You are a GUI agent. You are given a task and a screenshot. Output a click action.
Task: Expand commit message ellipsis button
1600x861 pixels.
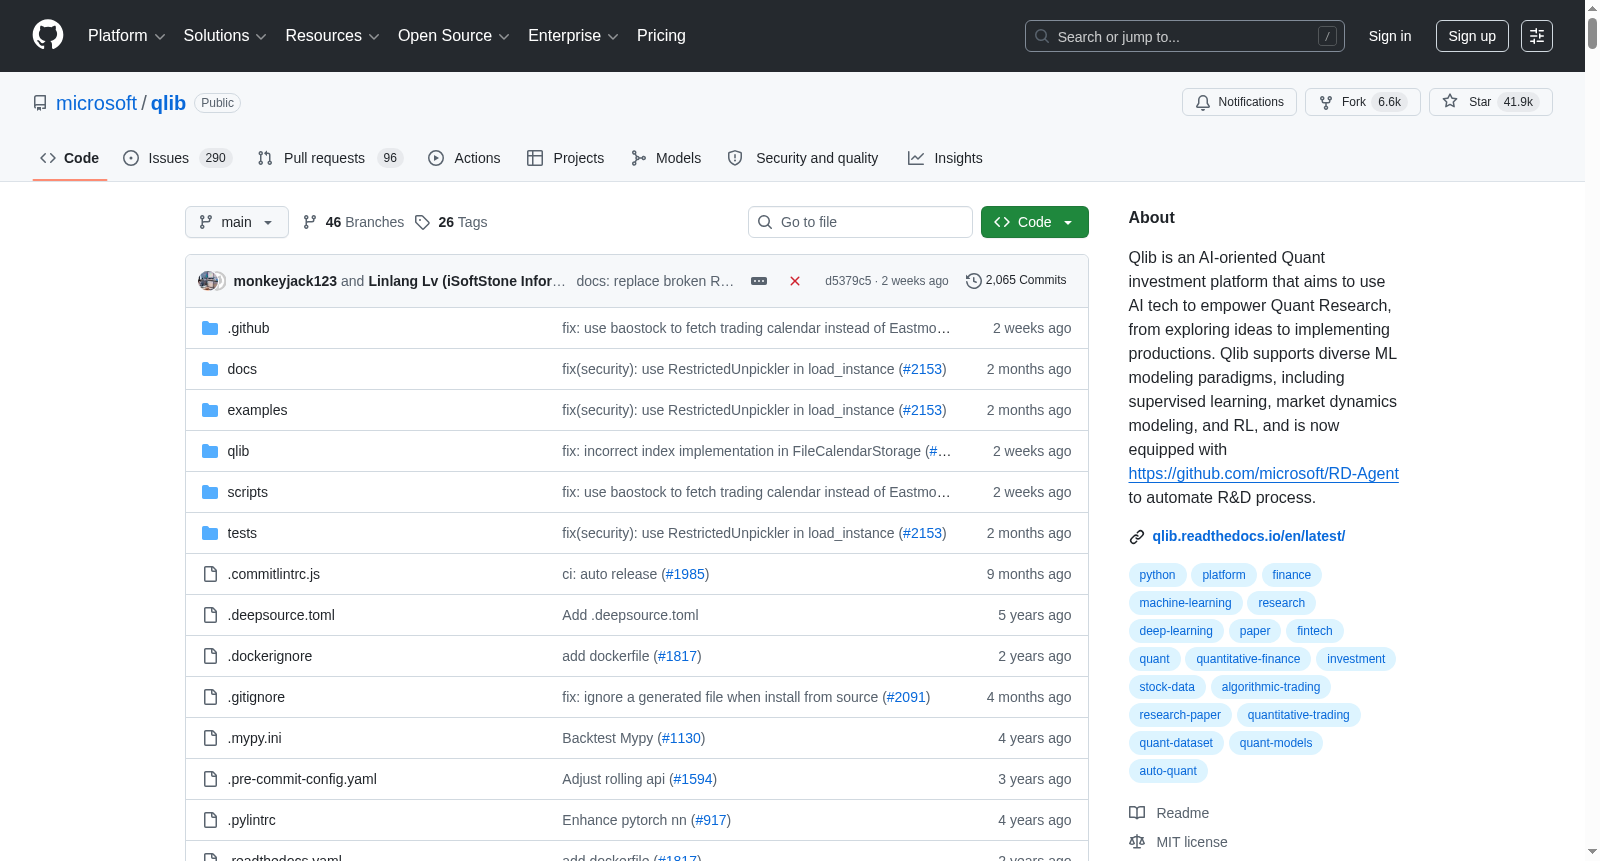[759, 281]
